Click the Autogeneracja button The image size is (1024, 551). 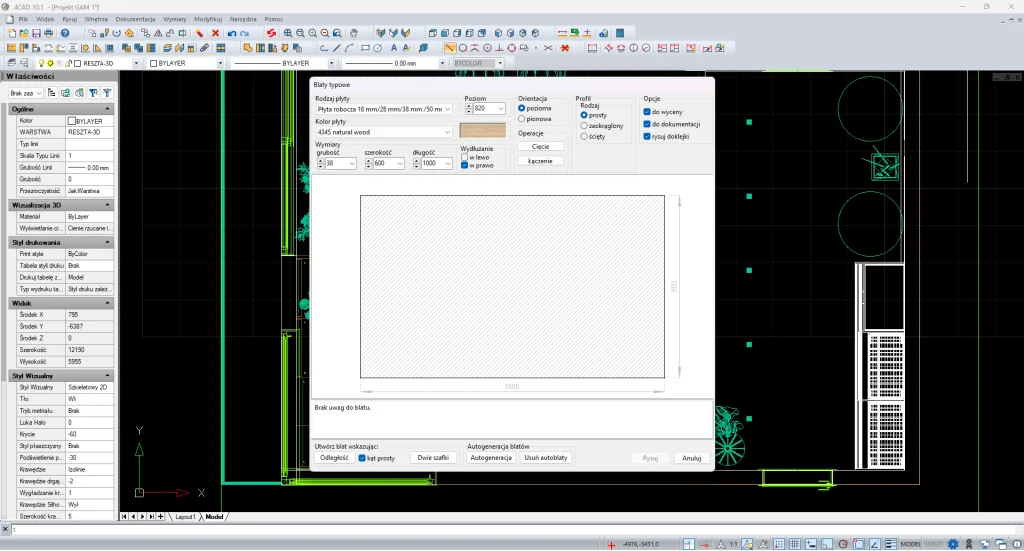pos(491,457)
